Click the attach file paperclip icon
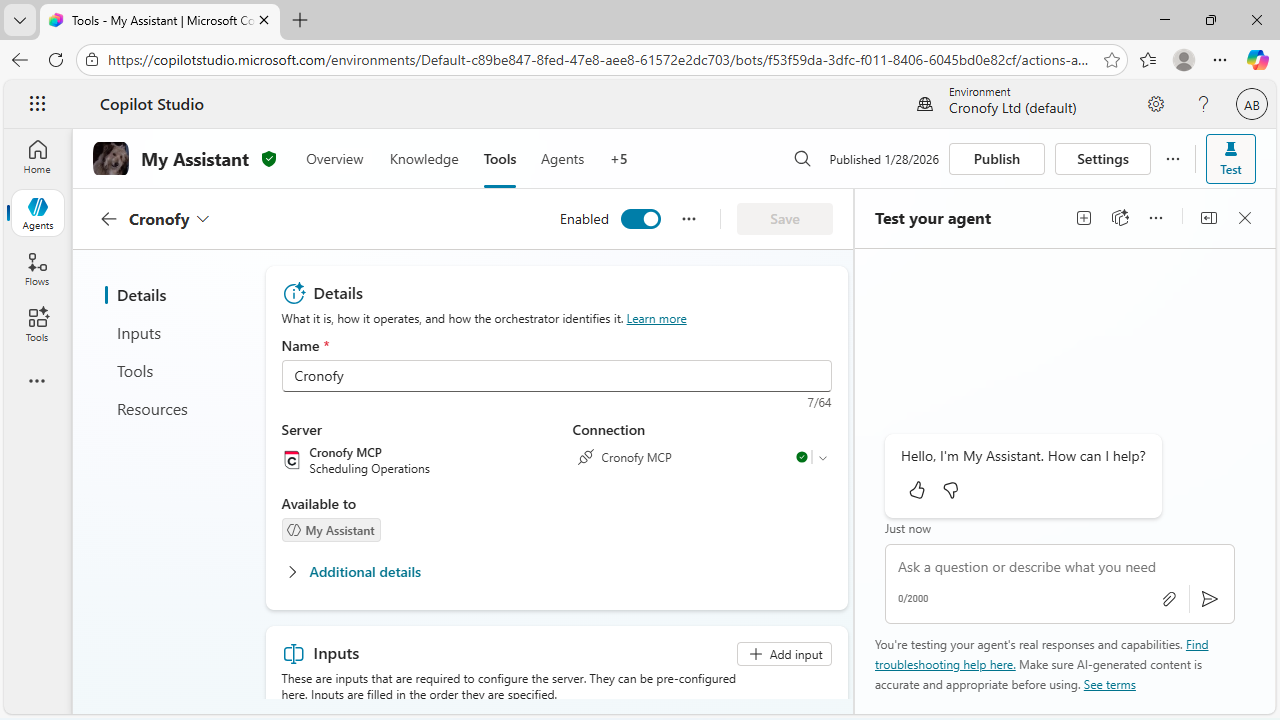 coord(1169,599)
